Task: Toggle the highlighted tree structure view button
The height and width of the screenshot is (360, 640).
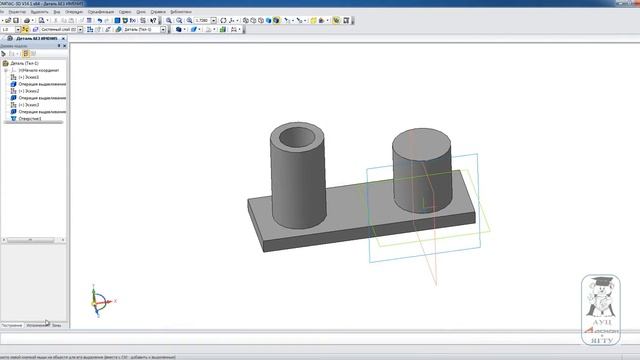Action: [25, 53]
